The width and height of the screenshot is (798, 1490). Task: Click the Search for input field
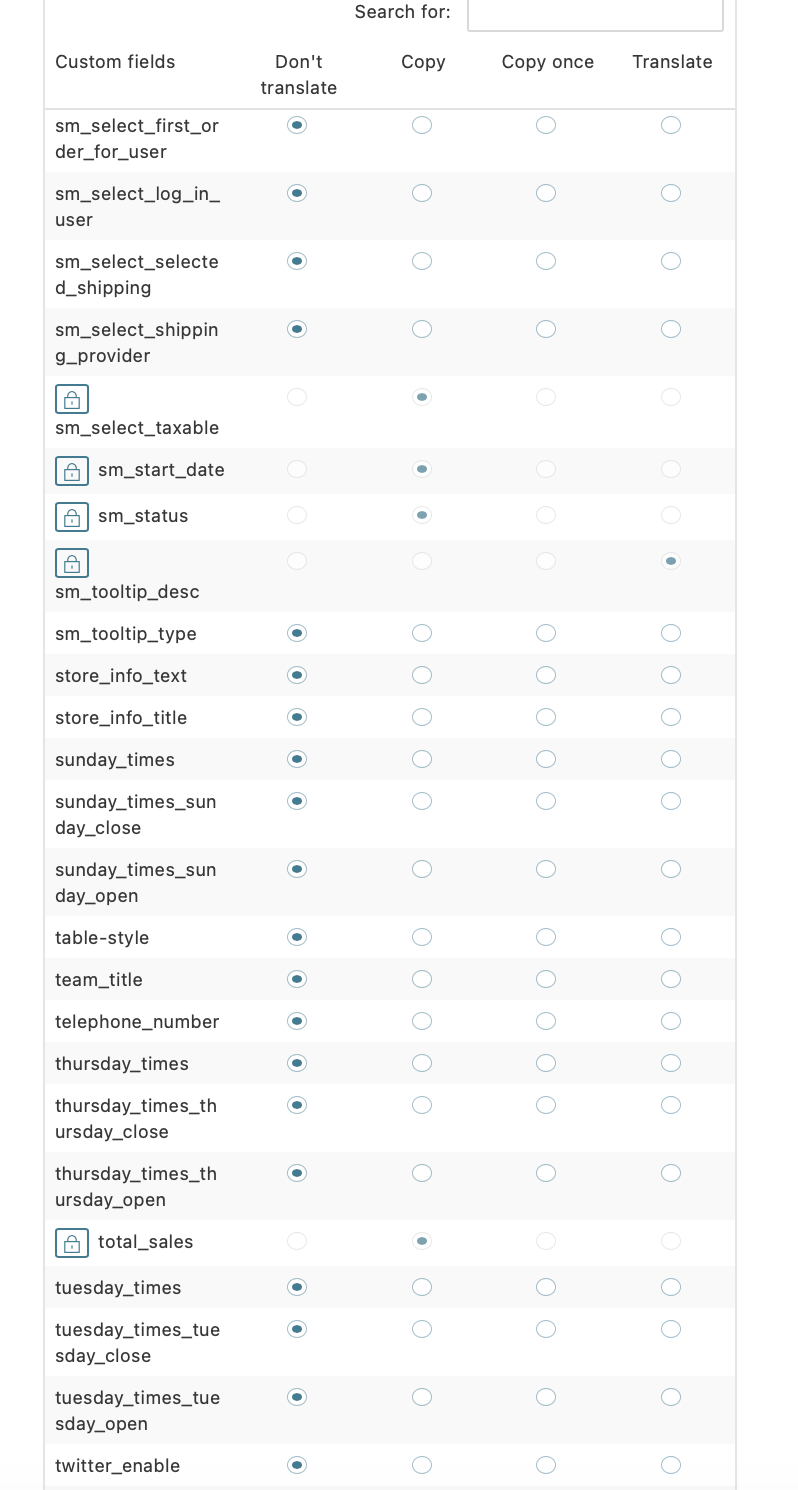click(x=595, y=14)
